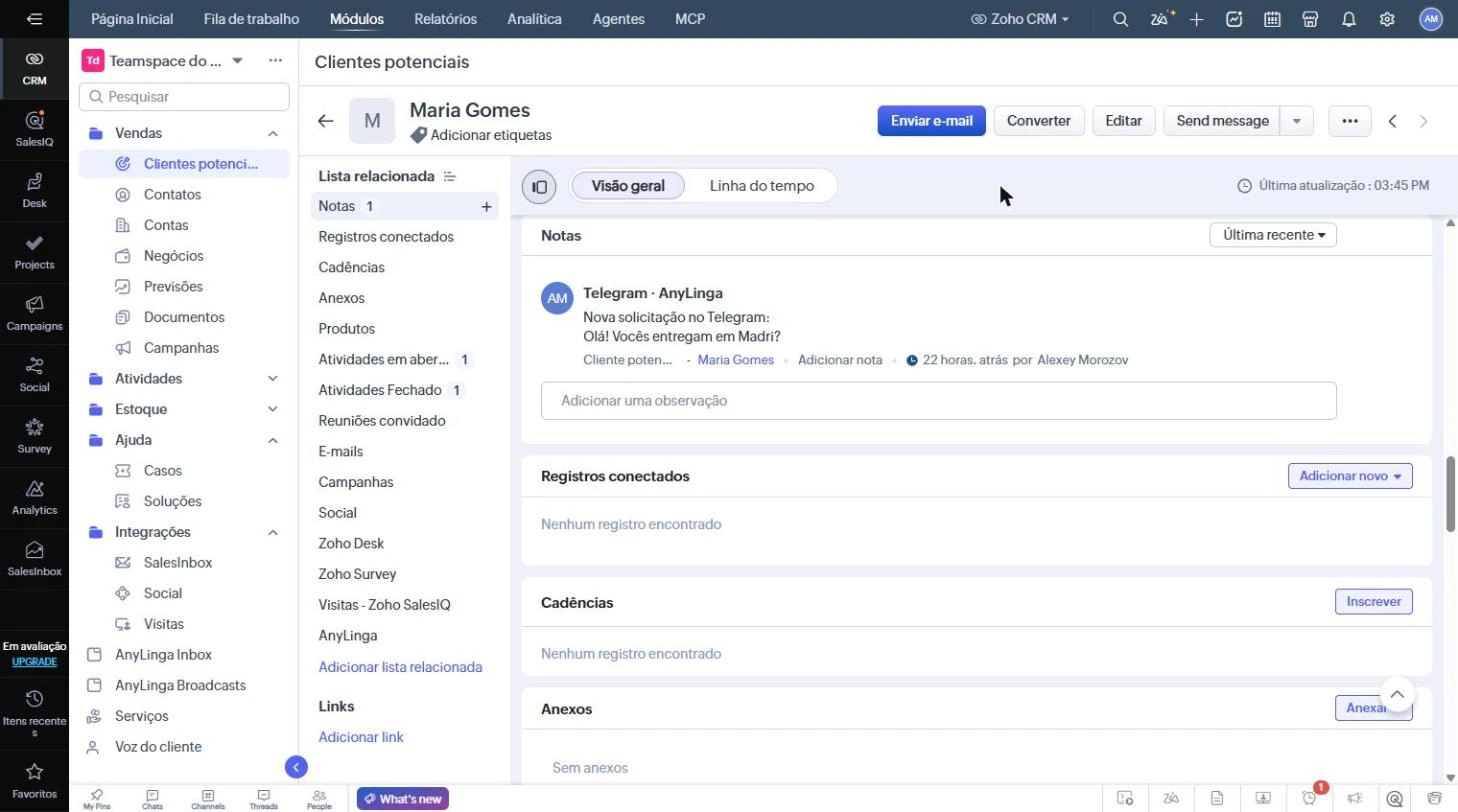Open the settings gear icon
The image size is (1458, 812).
[1387, 19]
